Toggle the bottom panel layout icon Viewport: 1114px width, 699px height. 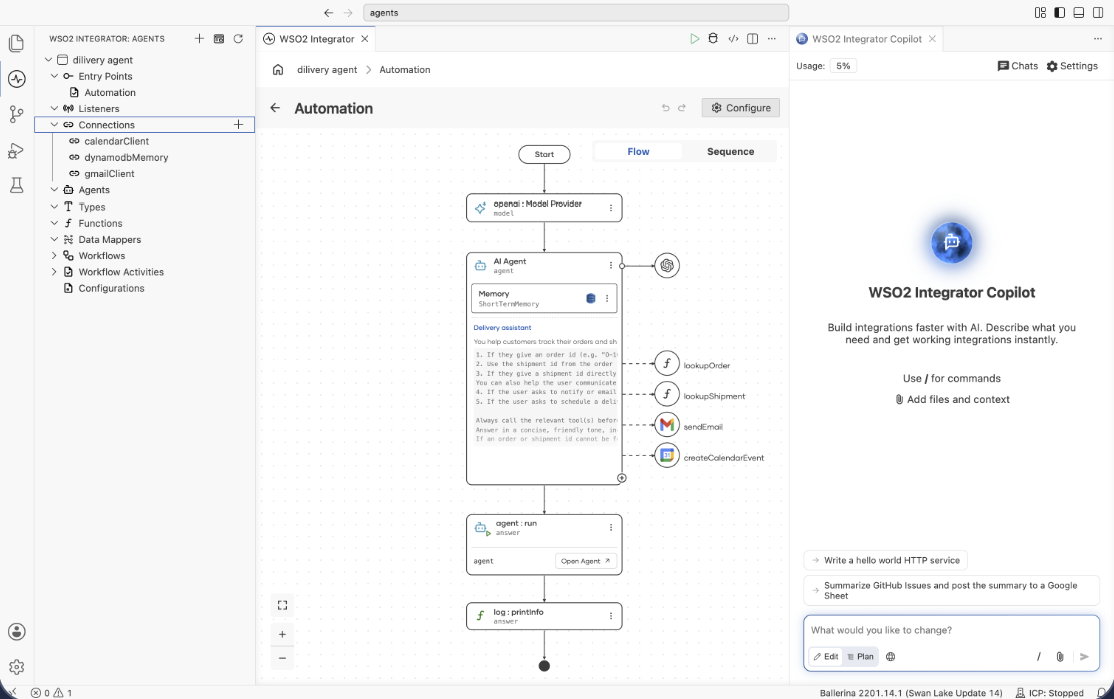pos(1078,13)
